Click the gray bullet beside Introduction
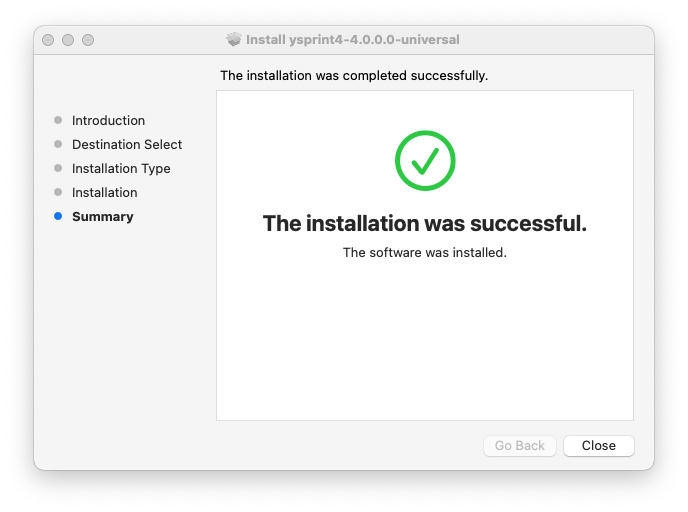 coord(58,120)
